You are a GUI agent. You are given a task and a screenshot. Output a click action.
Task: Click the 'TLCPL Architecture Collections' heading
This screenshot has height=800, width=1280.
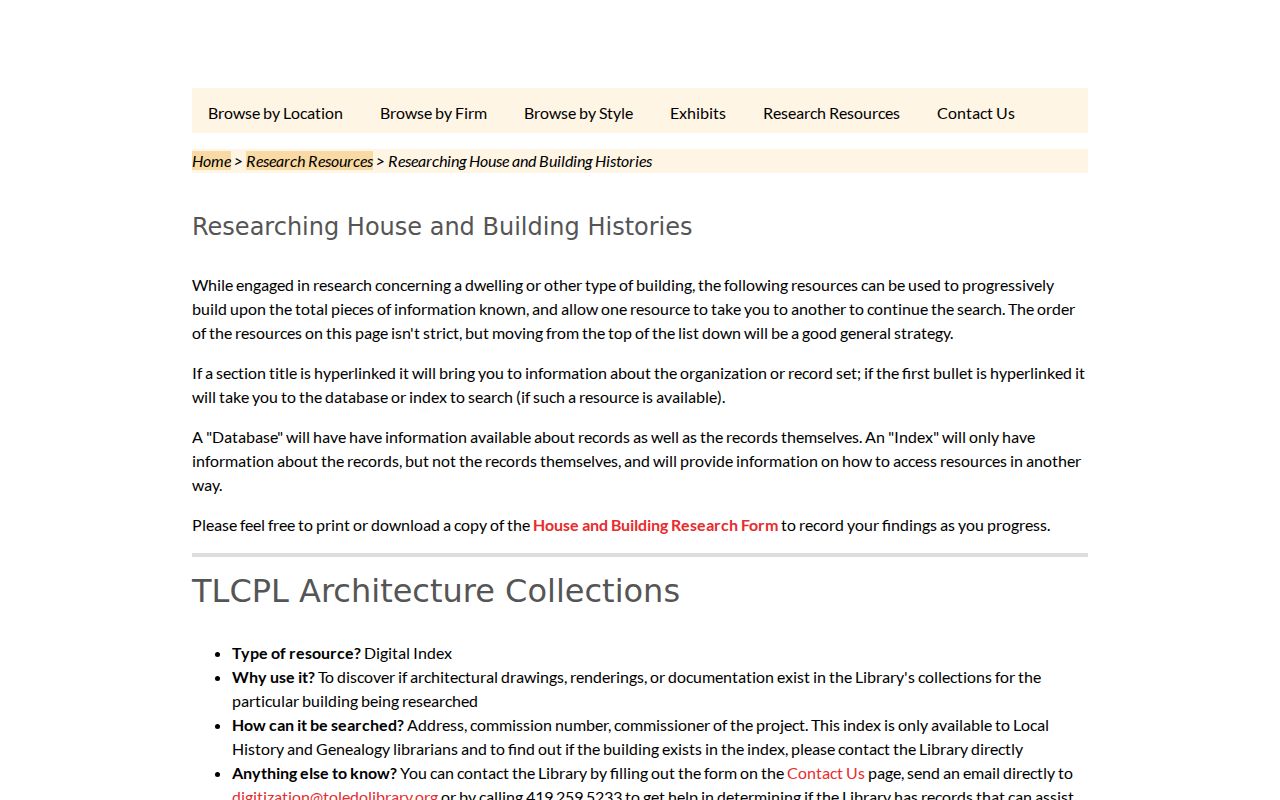(436, 591)
